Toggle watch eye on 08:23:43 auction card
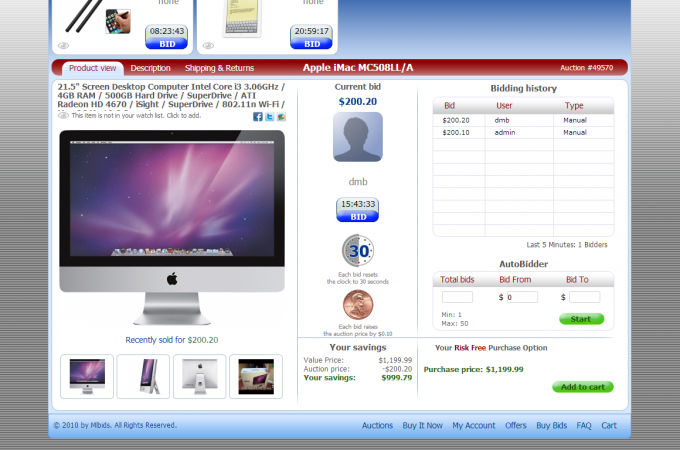The height and width of the screenshot is (450, 680). 63,46
